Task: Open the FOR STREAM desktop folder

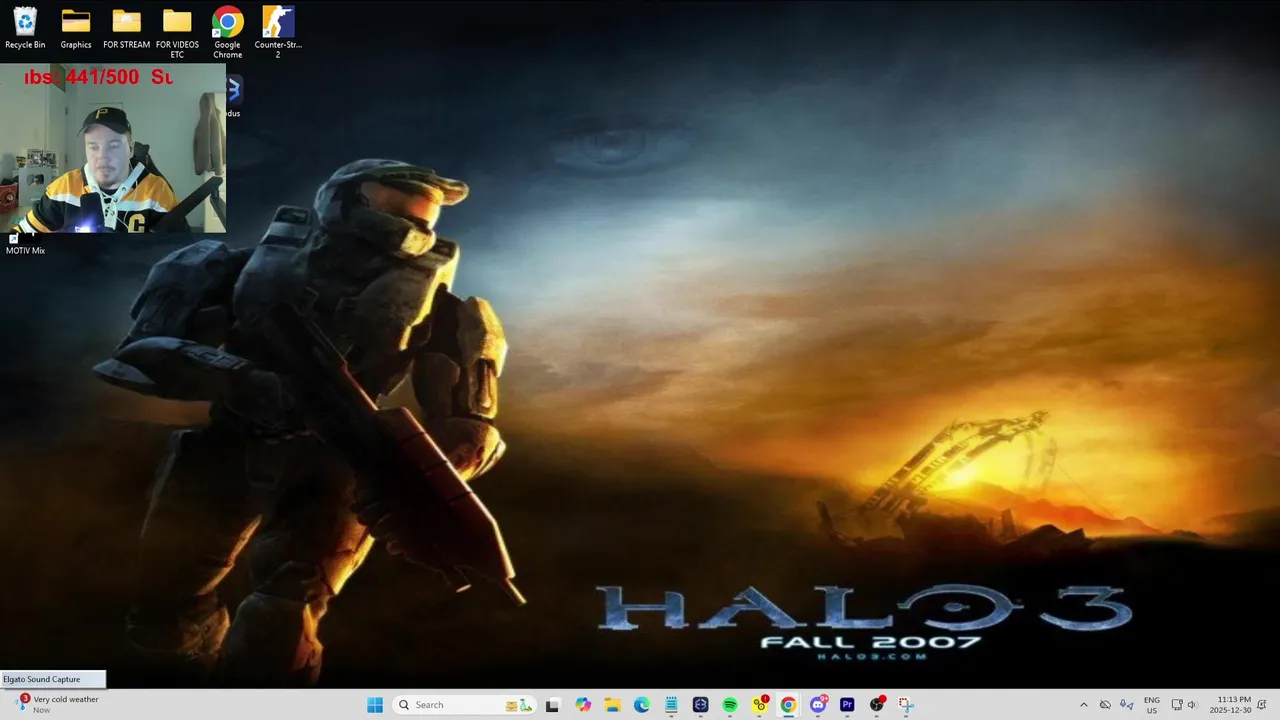Action: (x=127, y=27)
